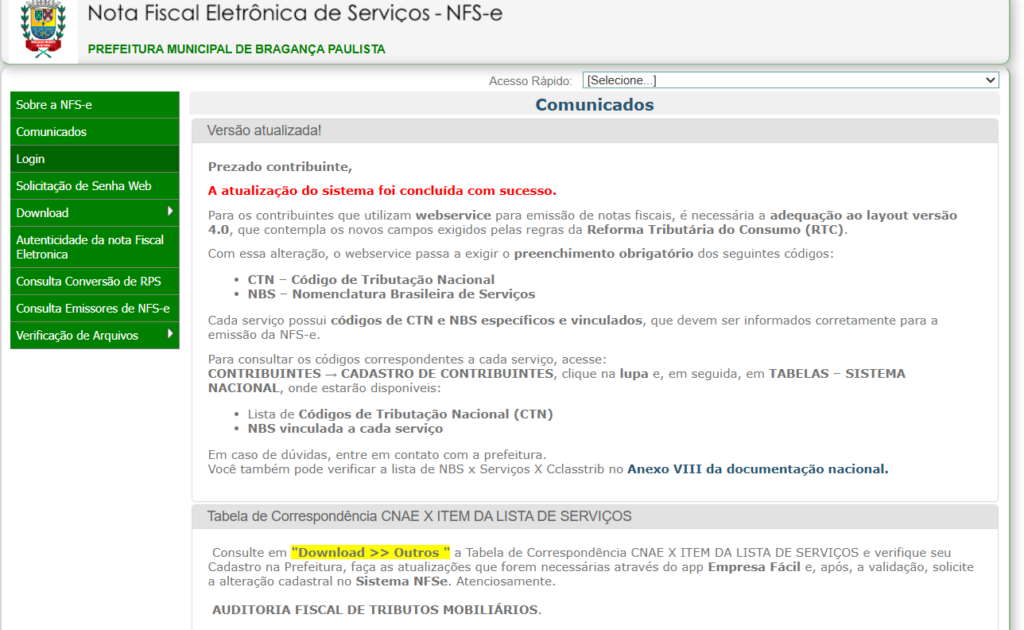
Task: Open Solicitação de Senha Web
Action: click(83, 186)
